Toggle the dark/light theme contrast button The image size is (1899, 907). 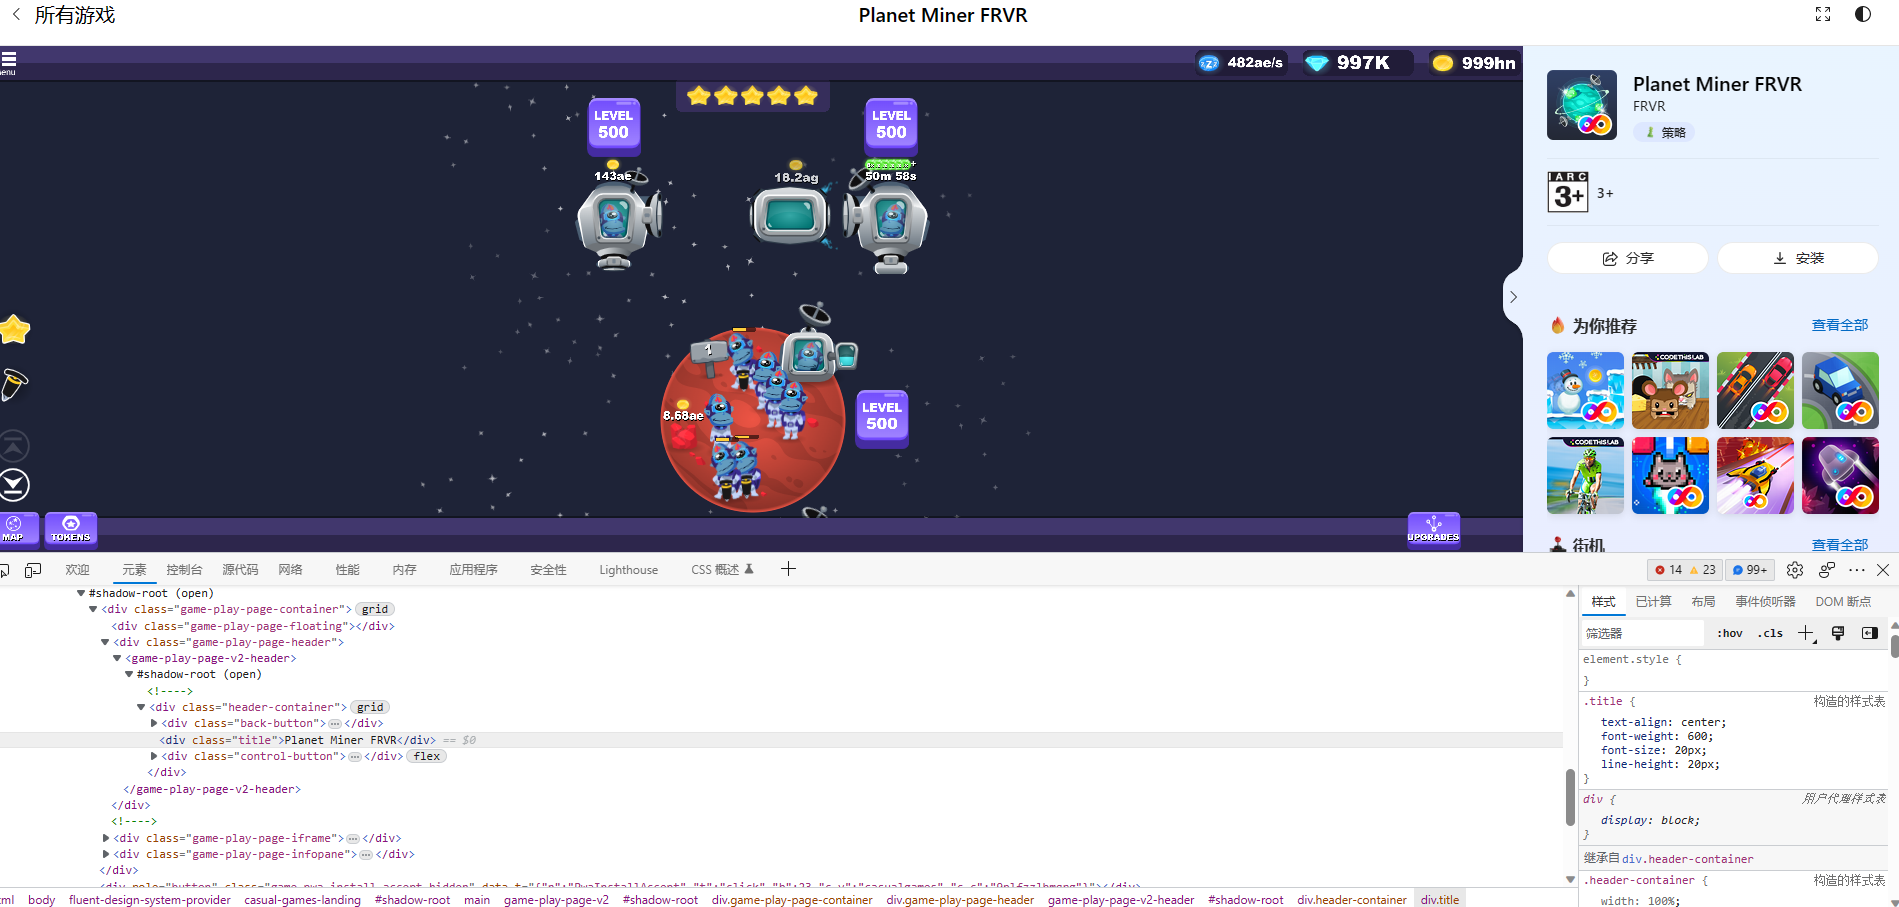(x=1863, y=14)
